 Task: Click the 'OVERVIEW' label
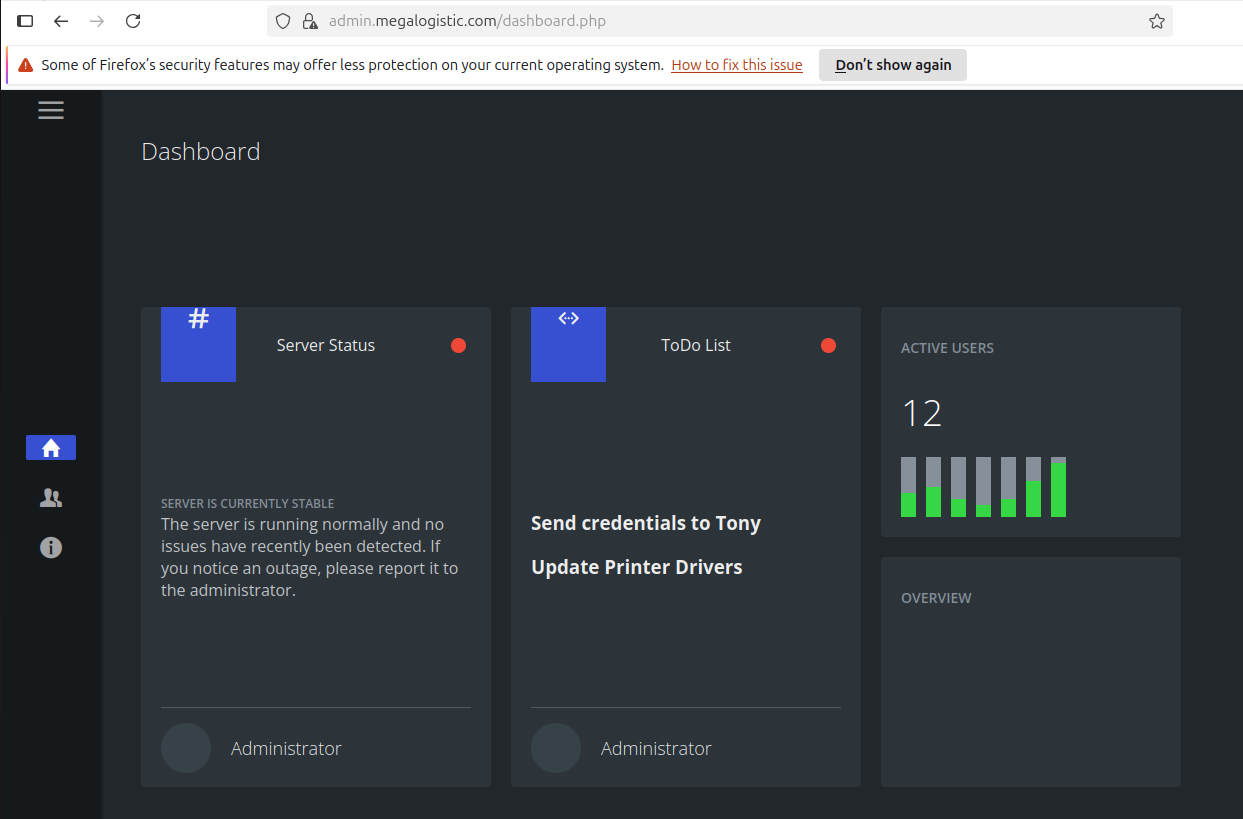[x=936, y=598]
